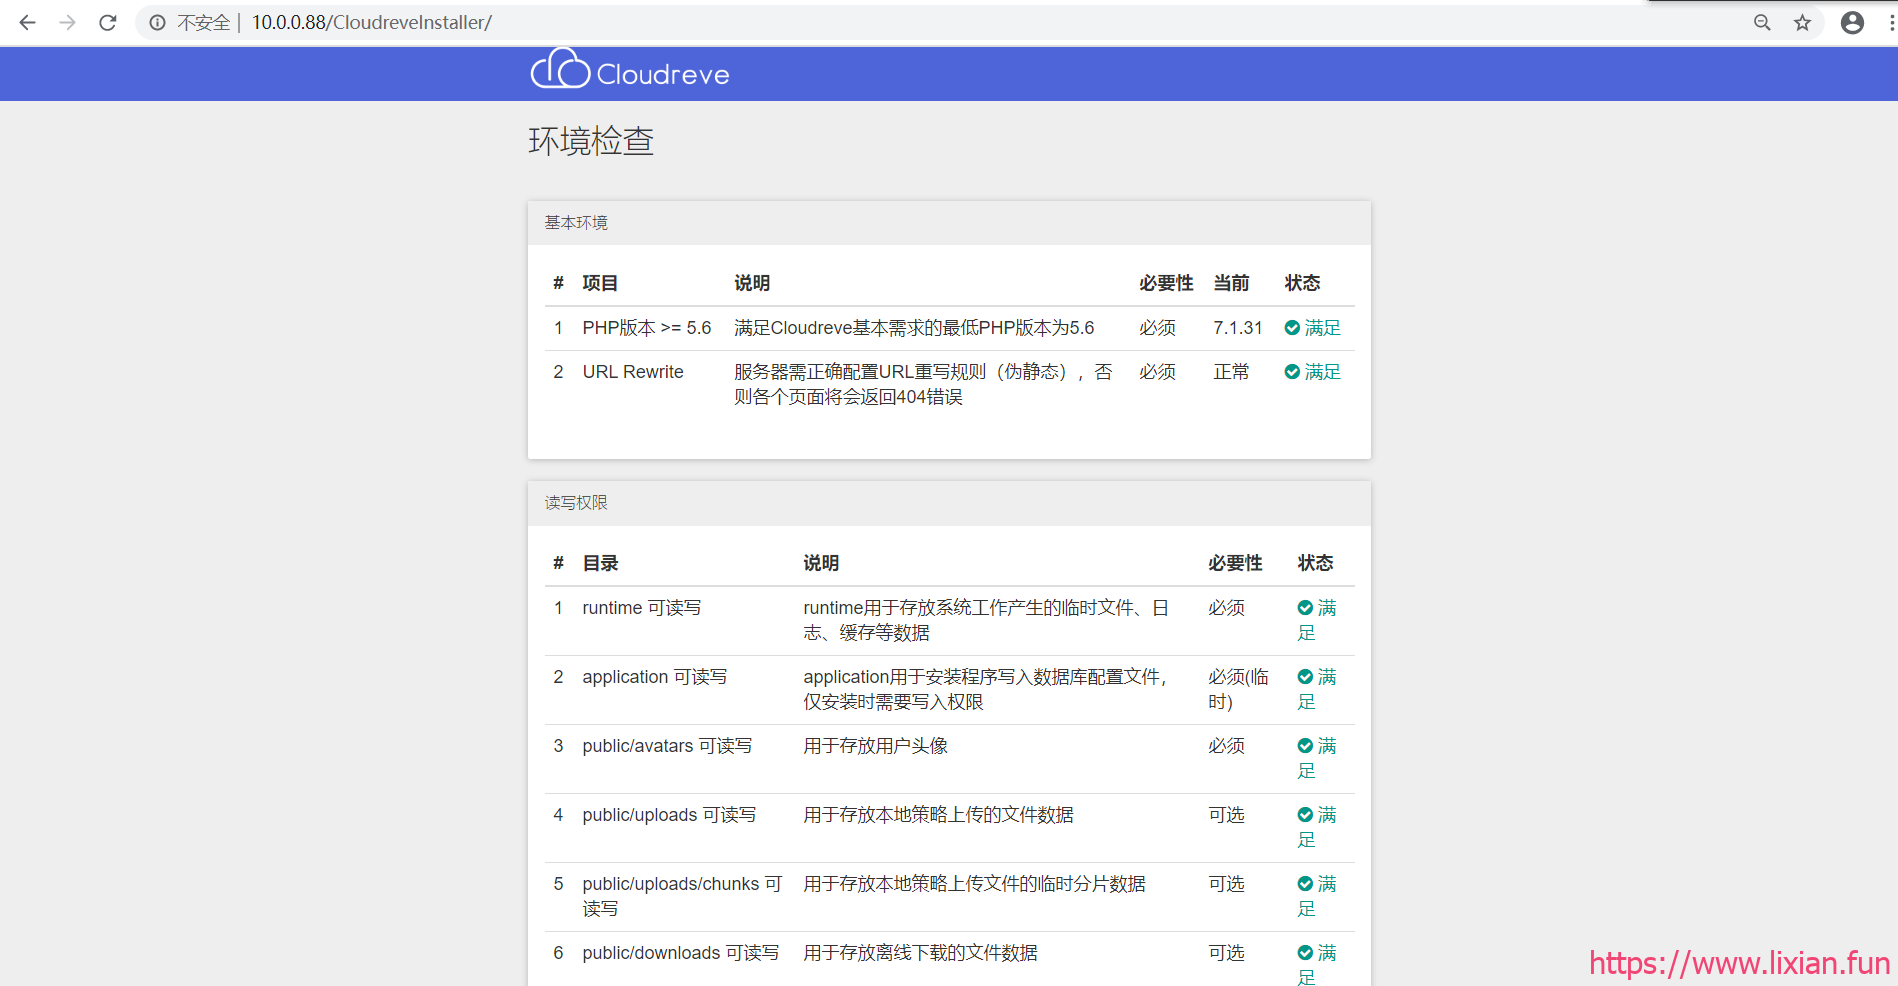Click '用于存放用户头像' description
1898x986 pixels.
click(876, 746)
